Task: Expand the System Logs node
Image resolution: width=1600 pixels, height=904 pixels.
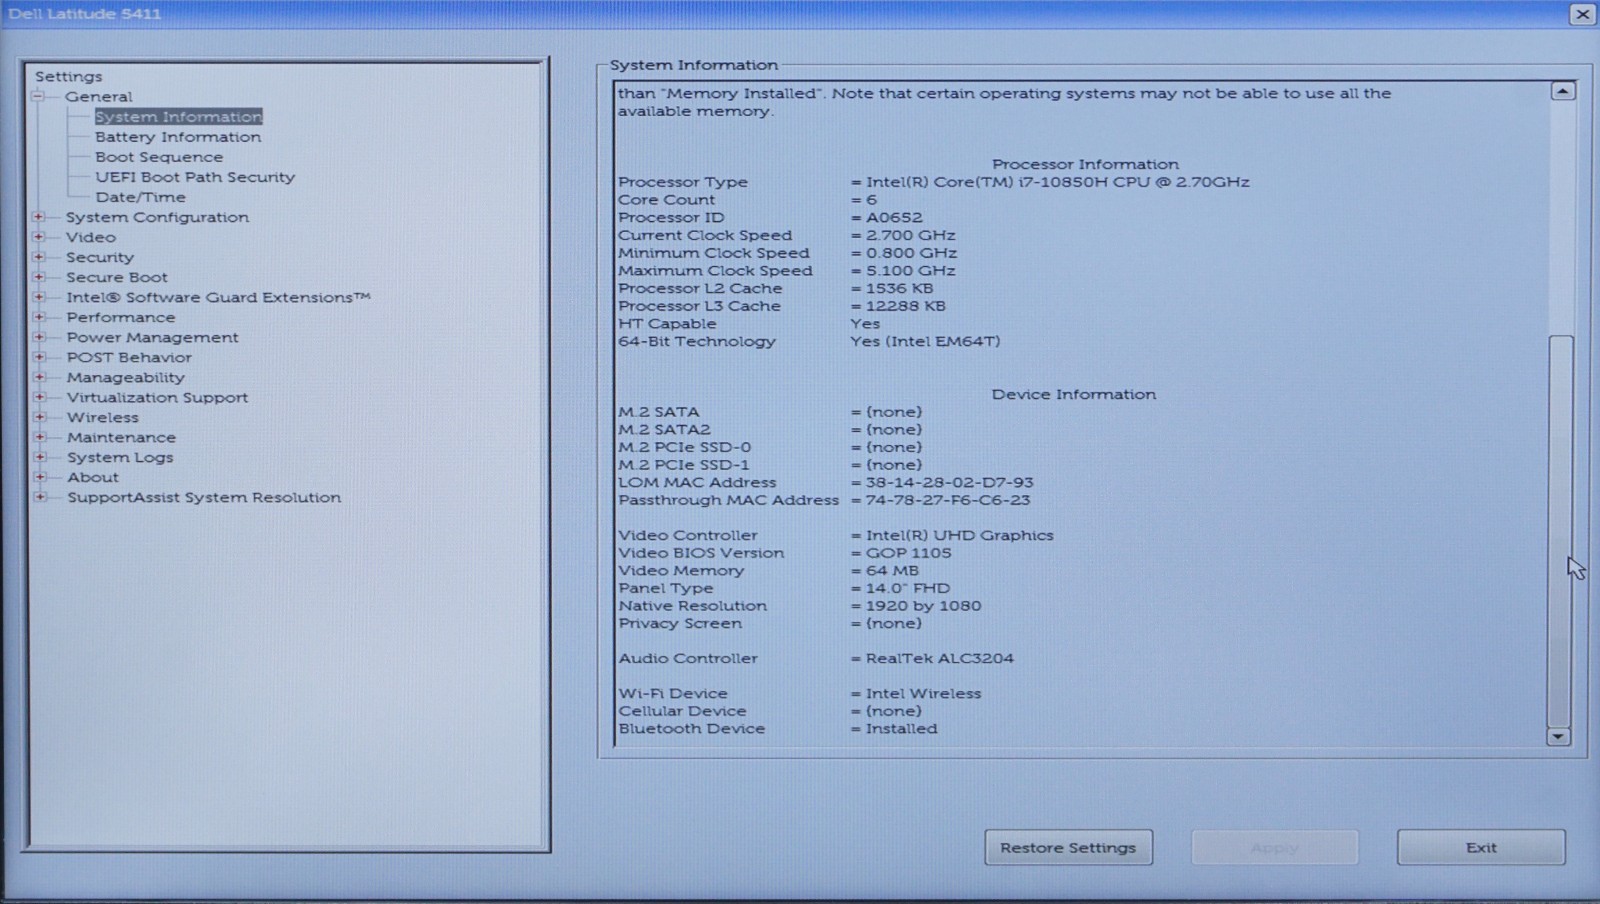Action: (x=38, y=457)
